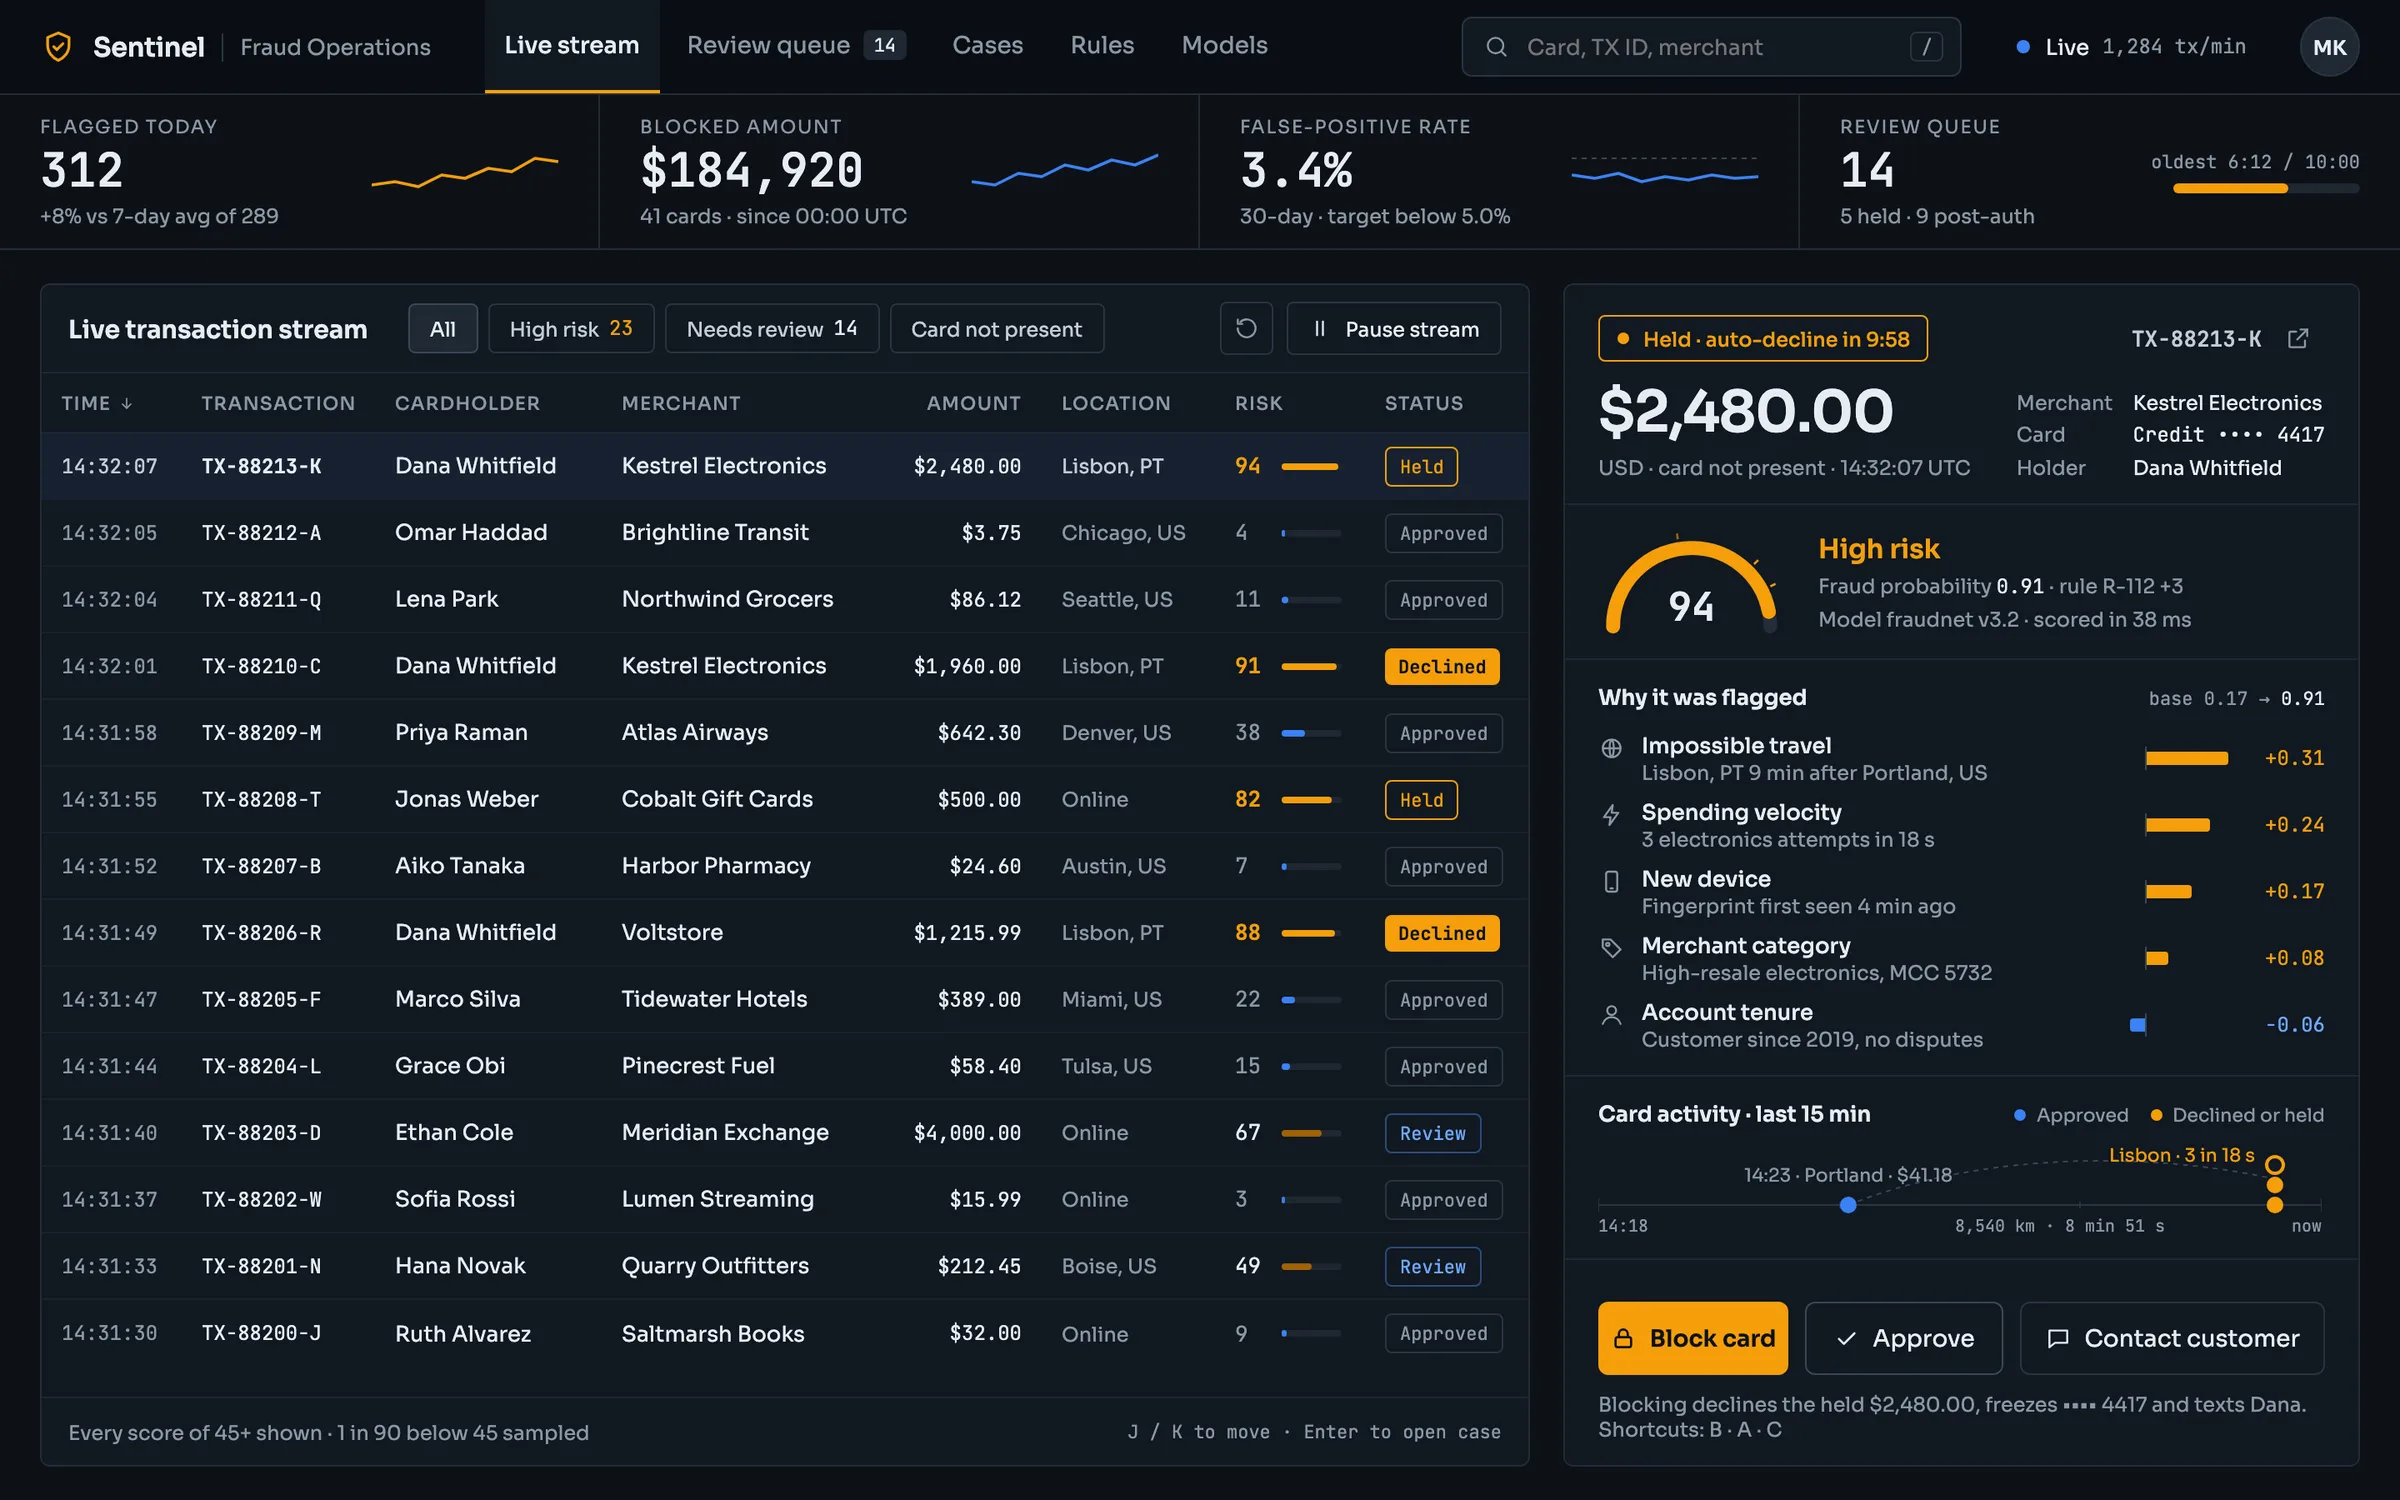Click the New device phone icon
2400x1500 pixels.
pos(1611,881)
